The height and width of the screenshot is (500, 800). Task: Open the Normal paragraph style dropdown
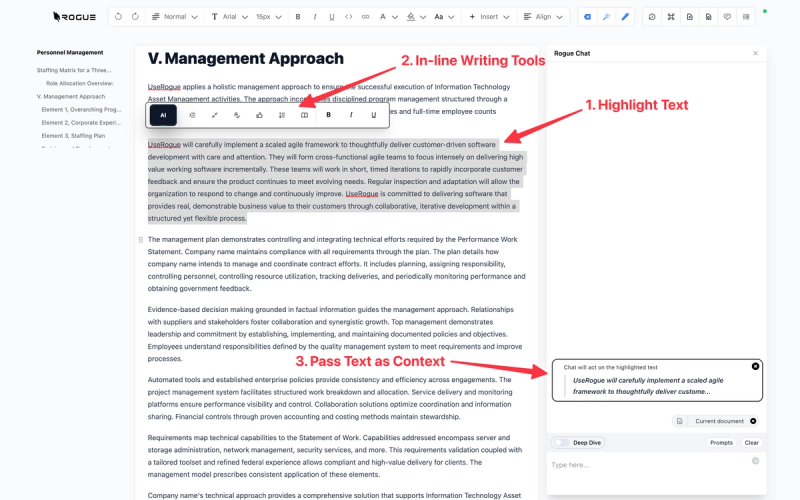click(174, 17)
